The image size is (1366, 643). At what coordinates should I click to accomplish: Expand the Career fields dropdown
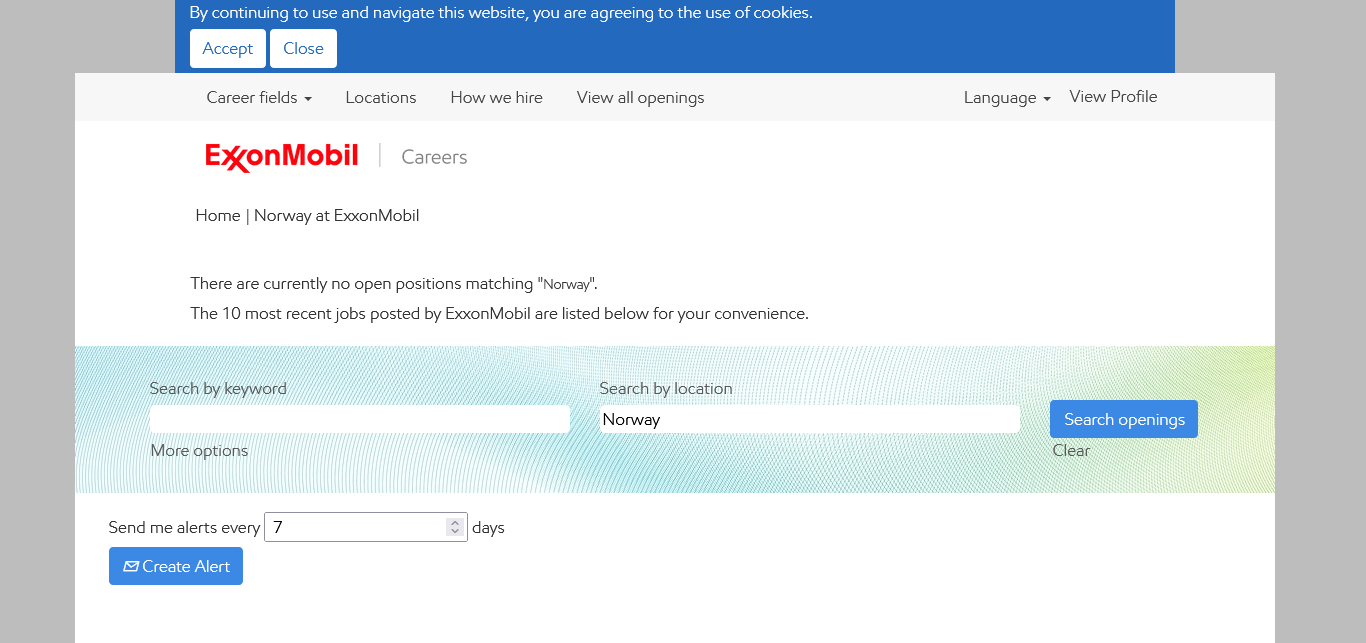click(x=259, y=97)
